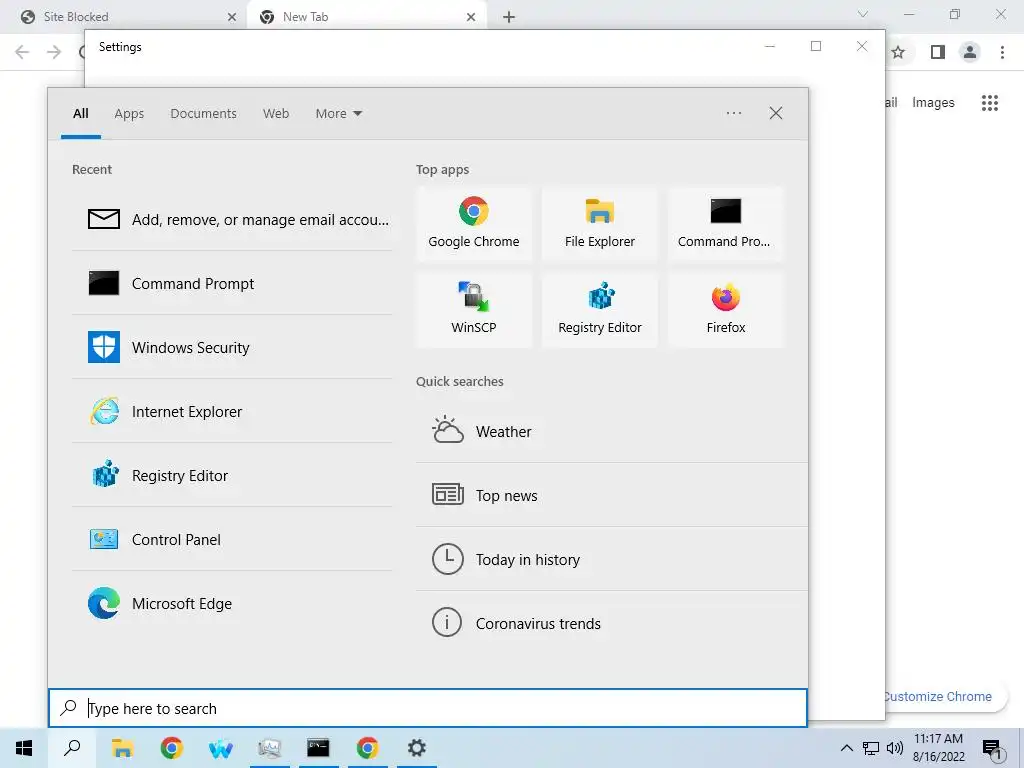Select Coronavirus trends quick search

coord(611,624)
